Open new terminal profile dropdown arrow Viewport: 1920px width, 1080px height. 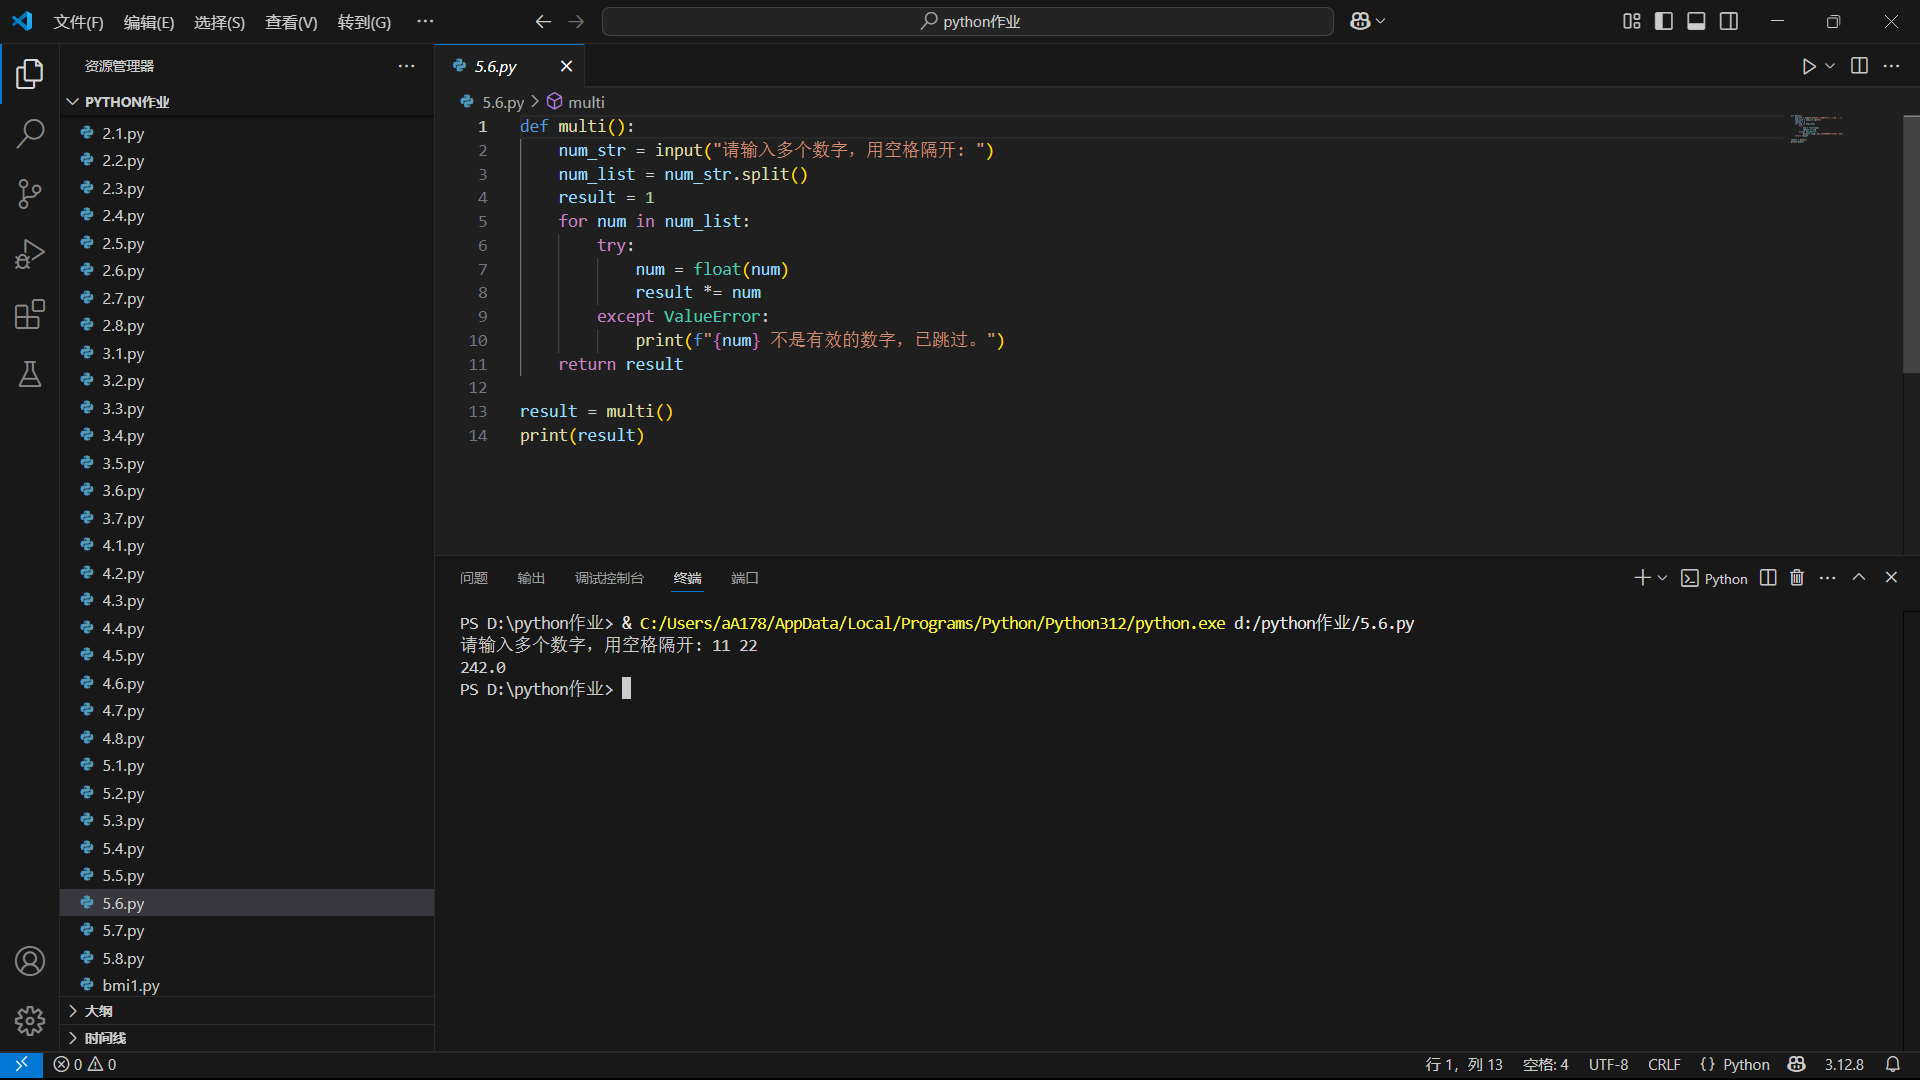1663,578
